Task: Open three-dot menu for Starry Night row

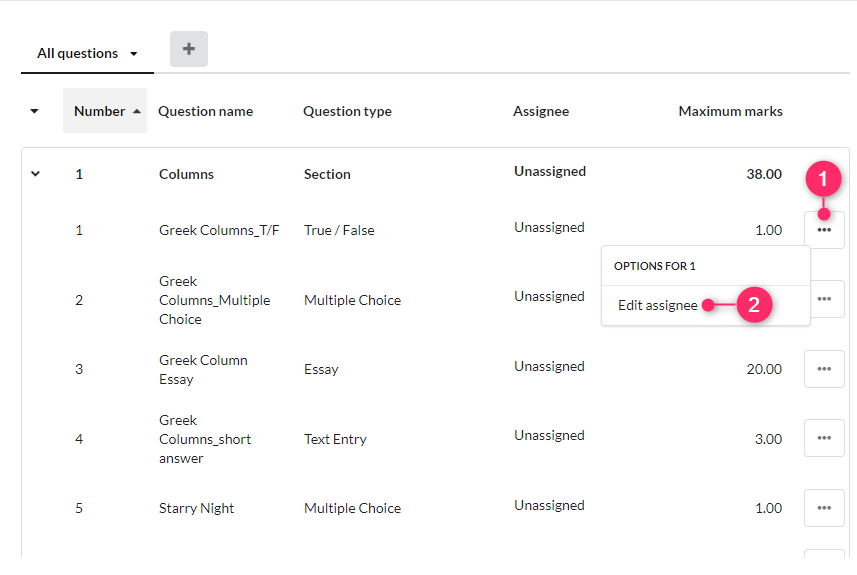Action: tap(824, 508)
